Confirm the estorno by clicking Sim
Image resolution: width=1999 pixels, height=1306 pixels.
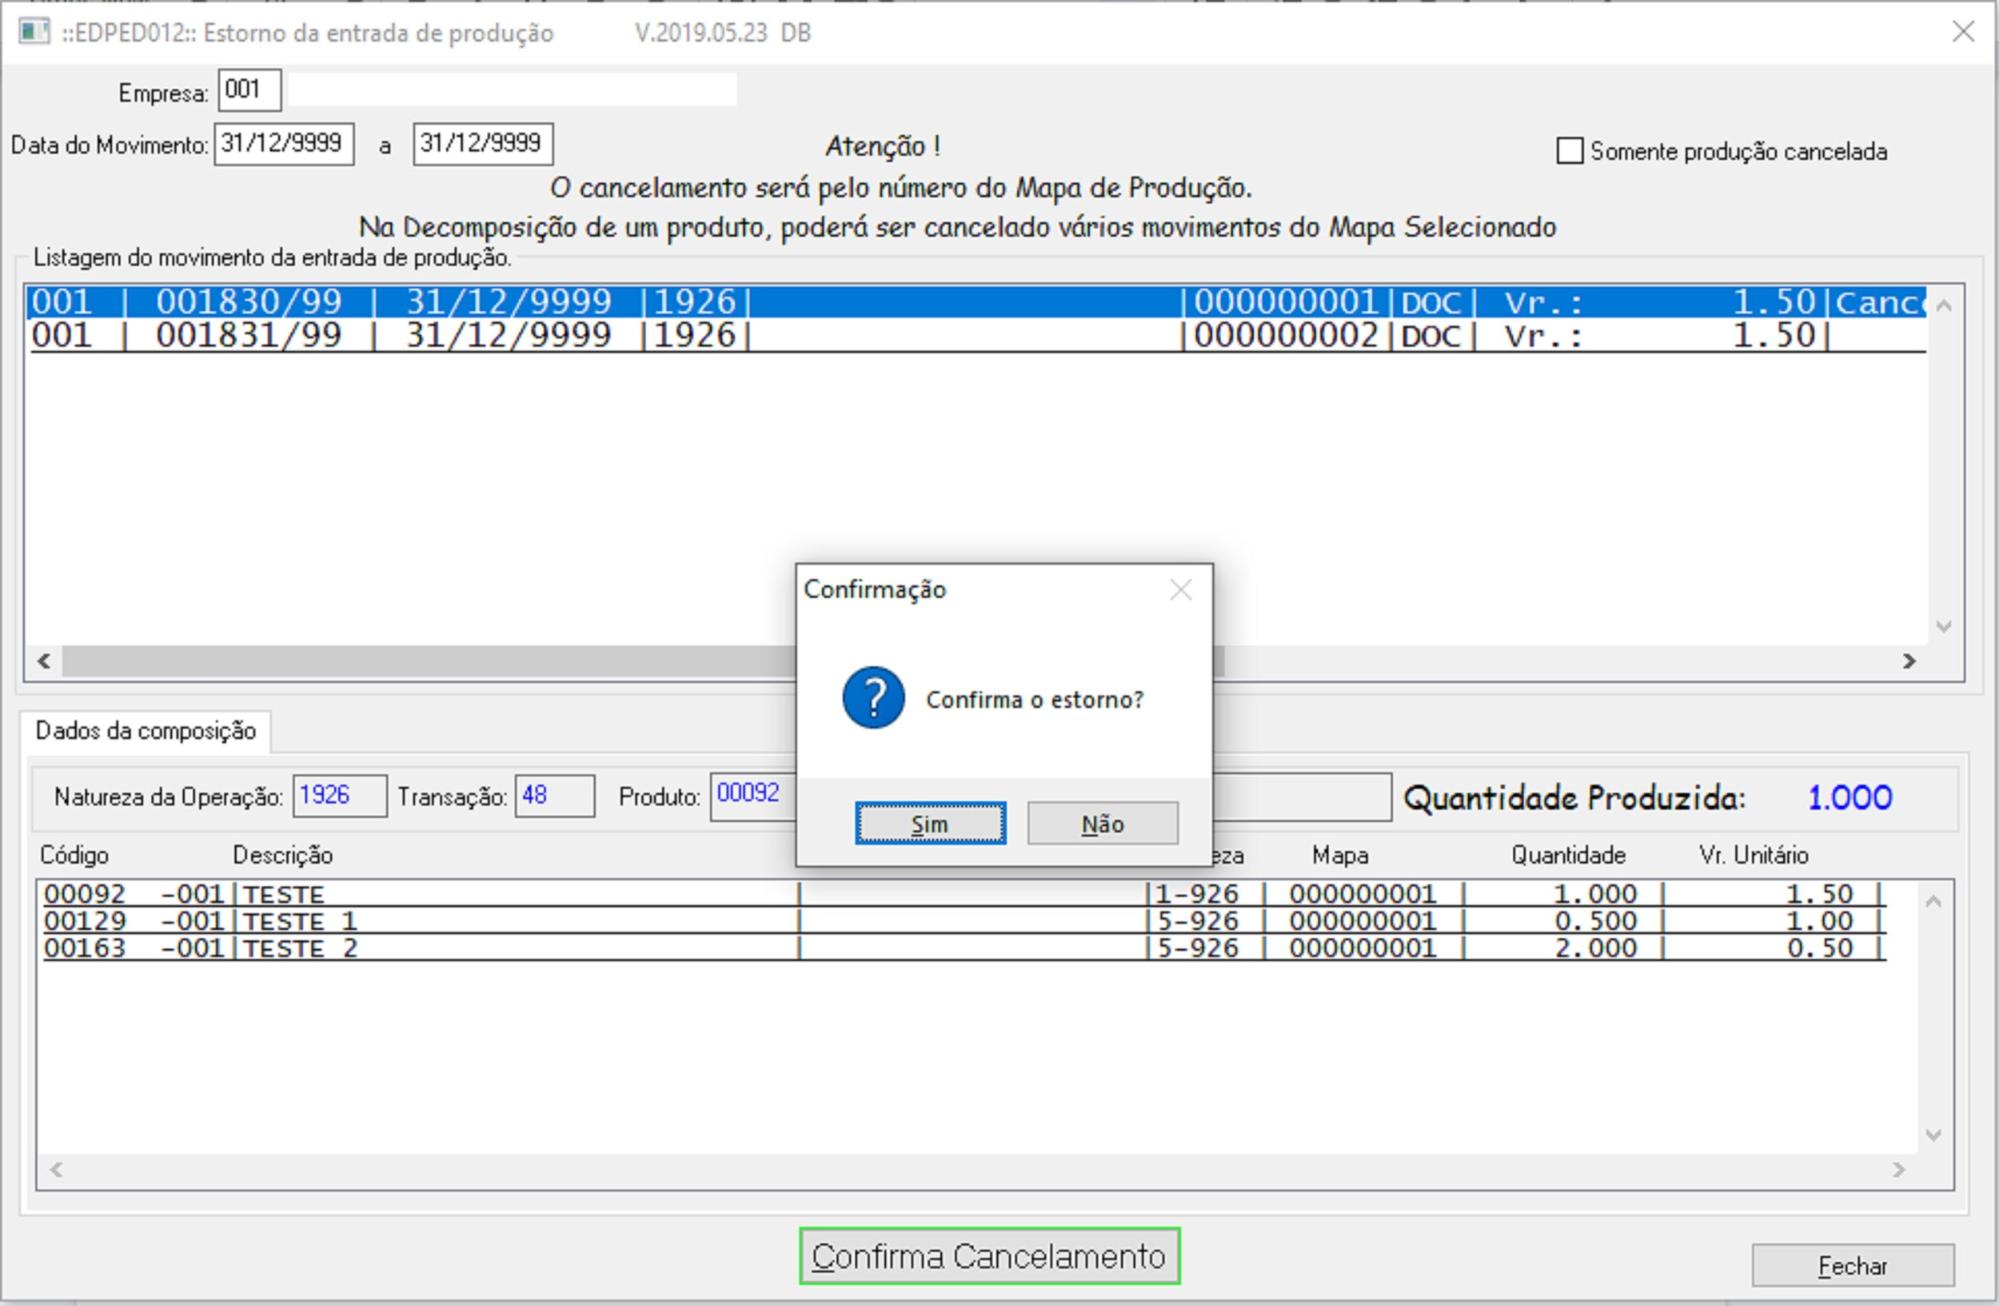[930, 823]
